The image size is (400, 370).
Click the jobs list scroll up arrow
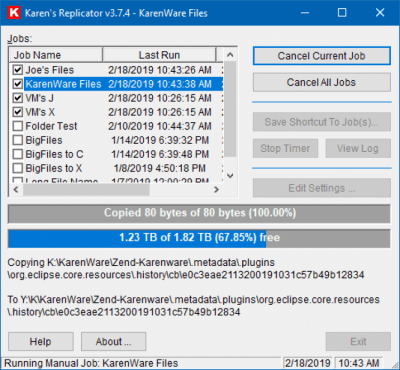(x=230, y=55)
